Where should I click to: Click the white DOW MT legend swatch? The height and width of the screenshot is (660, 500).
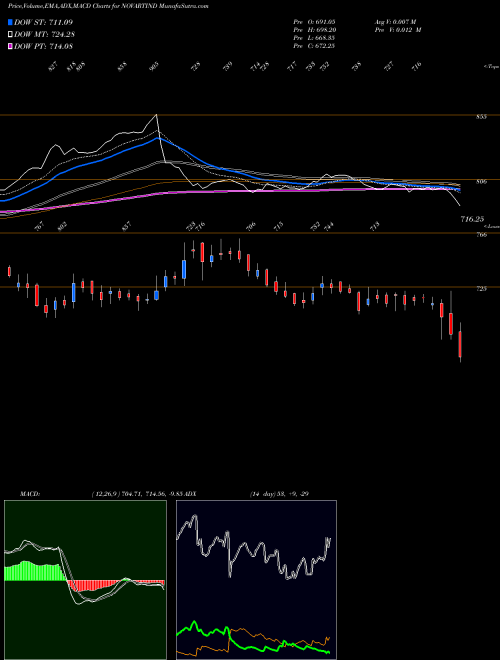point(10,34)
